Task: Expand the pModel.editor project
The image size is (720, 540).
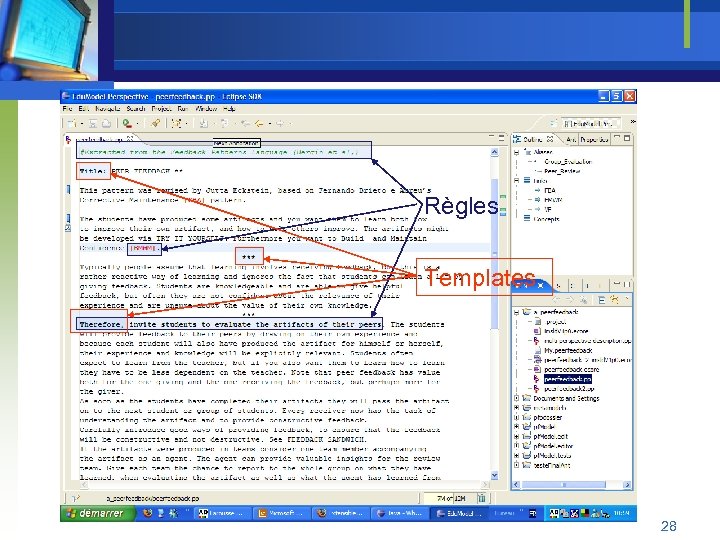Action: coord(517,446)
